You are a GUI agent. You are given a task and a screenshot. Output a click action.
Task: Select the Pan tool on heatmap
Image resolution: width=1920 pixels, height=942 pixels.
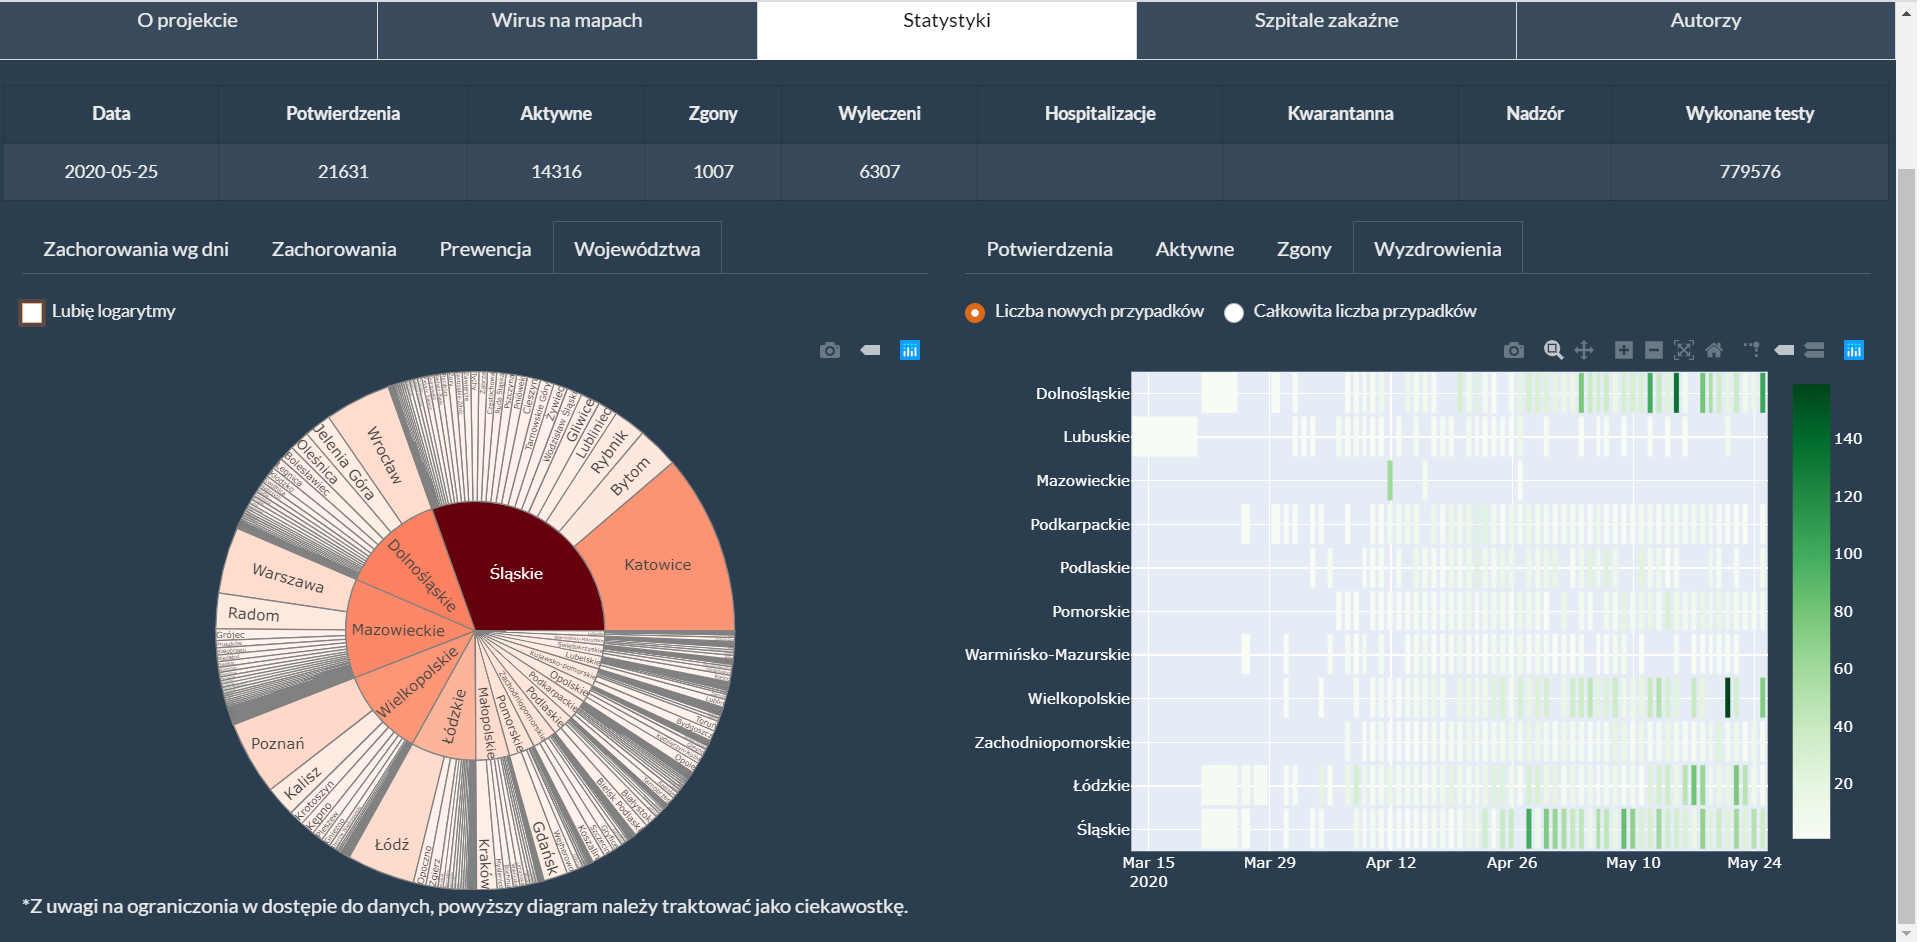click(x=1584, y=350)
